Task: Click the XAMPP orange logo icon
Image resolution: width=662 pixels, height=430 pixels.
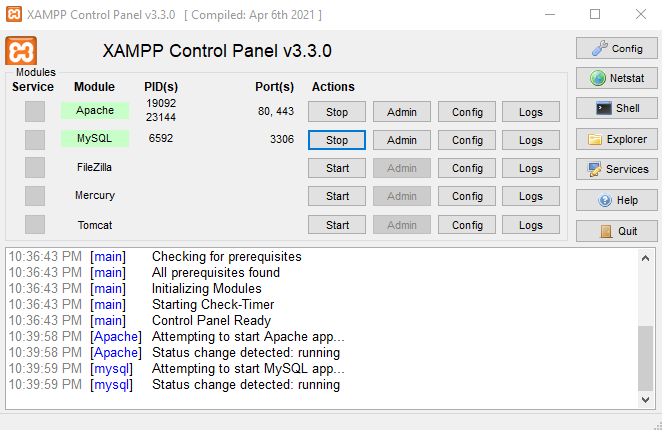Action: [x=21, y=51]
